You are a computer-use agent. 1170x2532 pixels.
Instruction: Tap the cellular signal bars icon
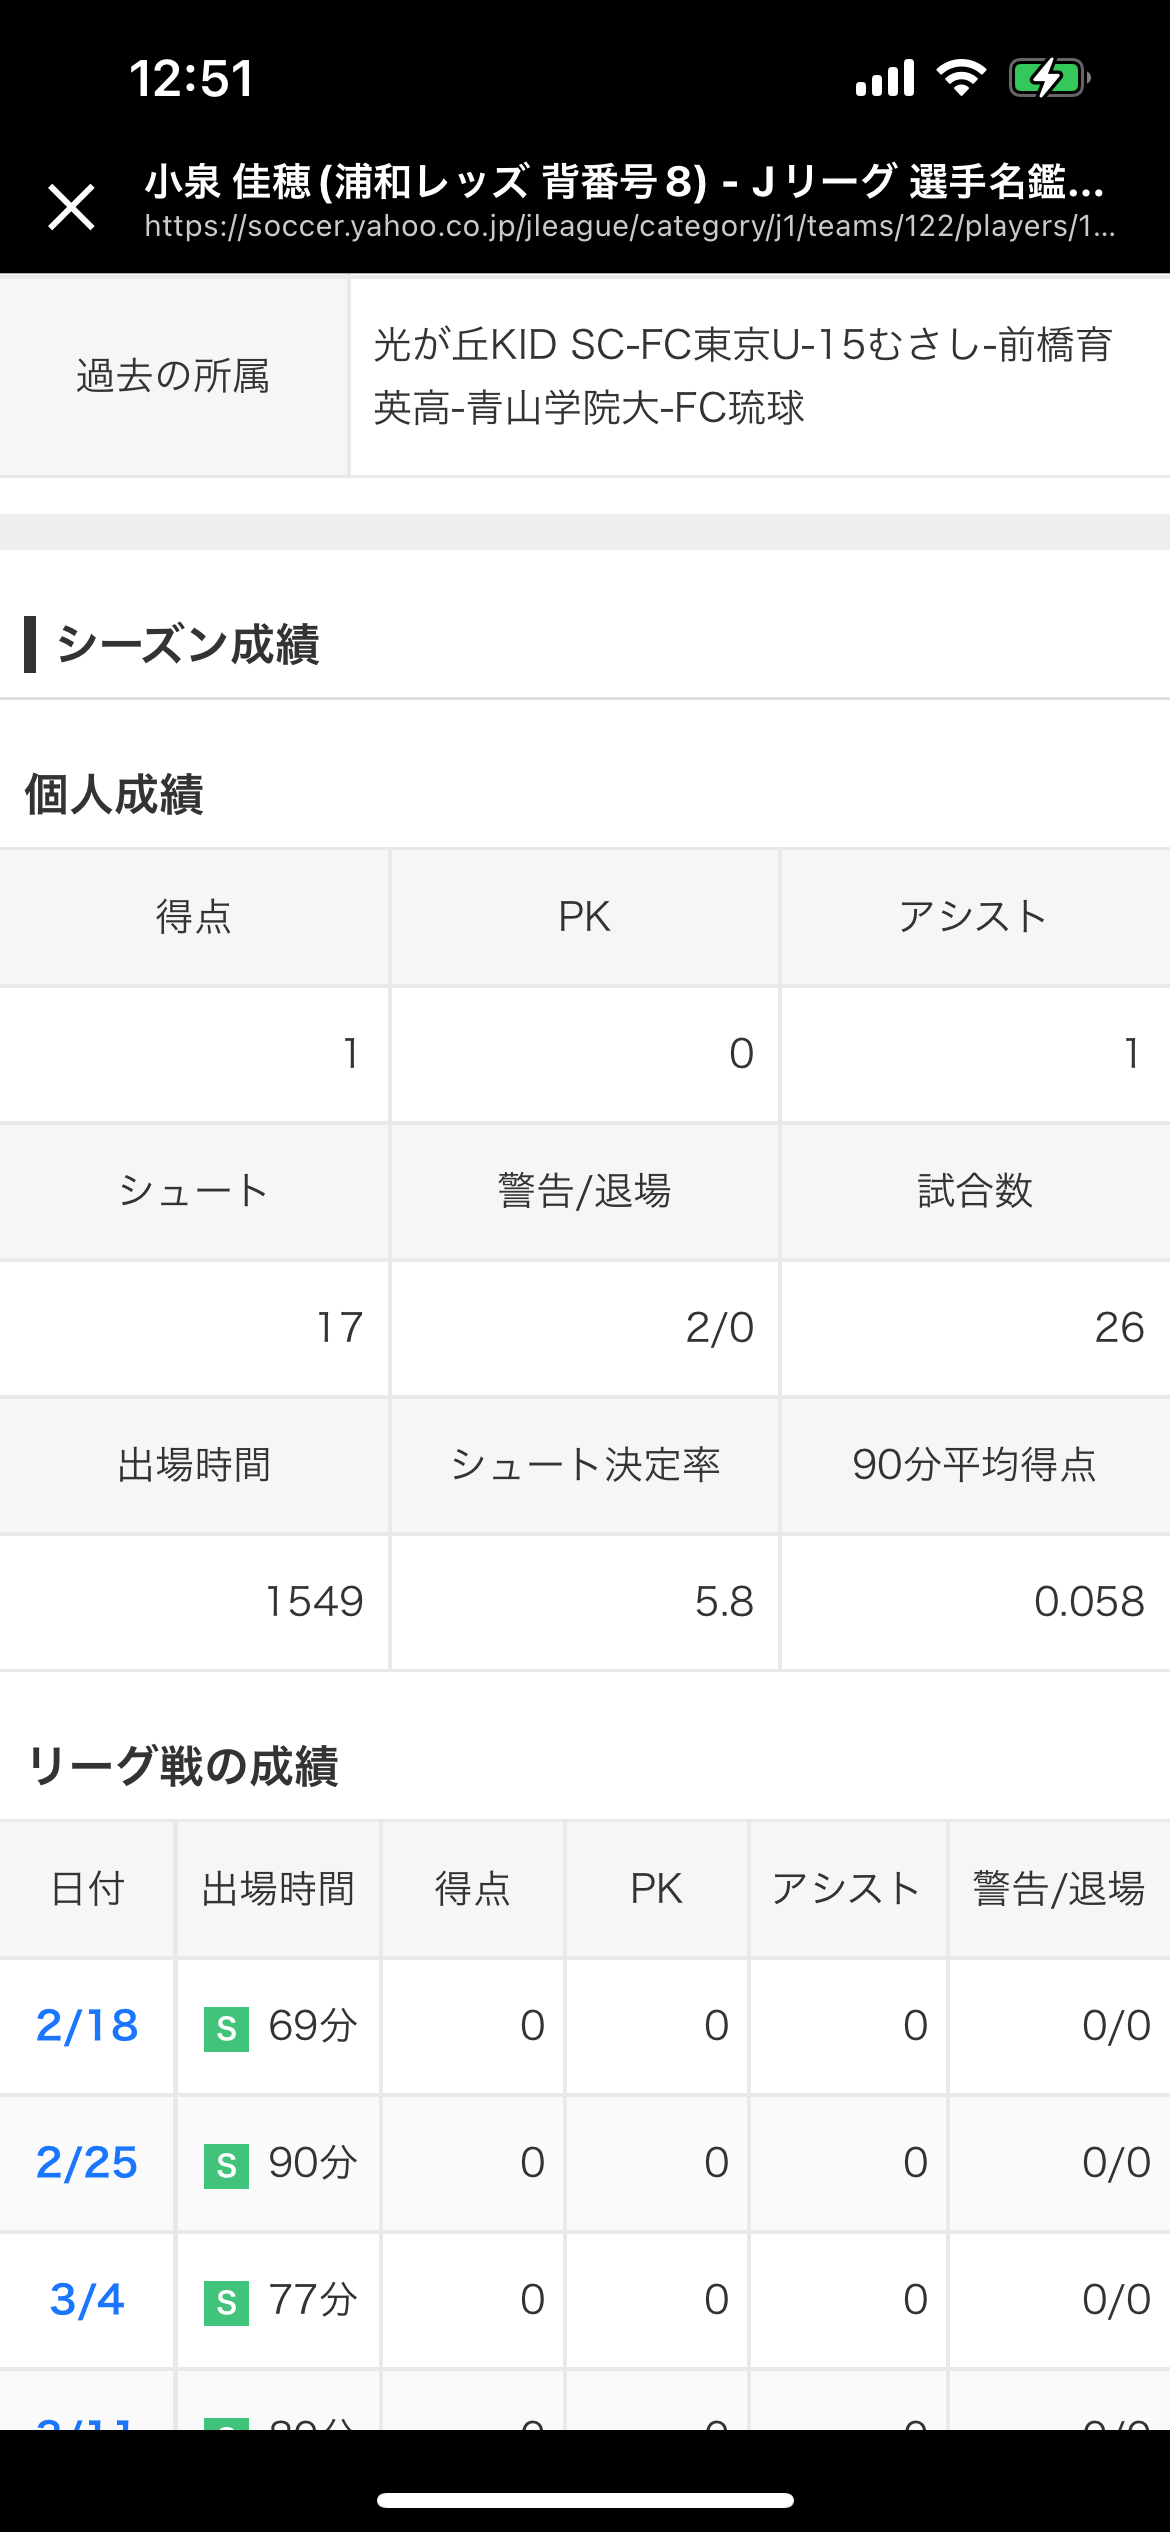[x=885, y=77]
